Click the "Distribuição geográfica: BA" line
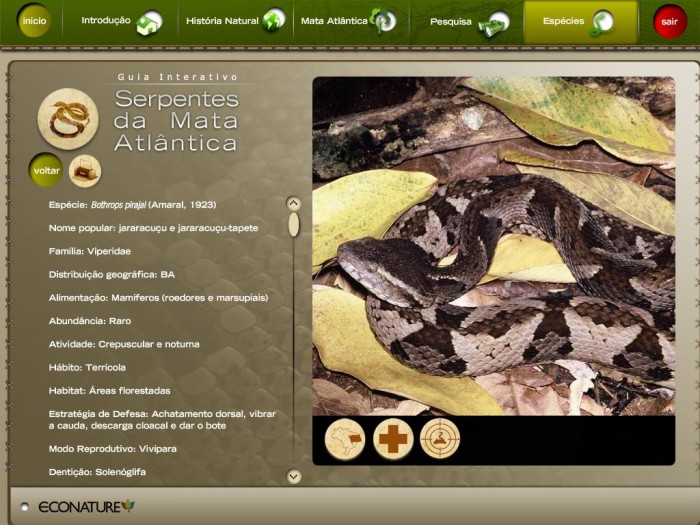700x525 pixels. tap(112, 275)
